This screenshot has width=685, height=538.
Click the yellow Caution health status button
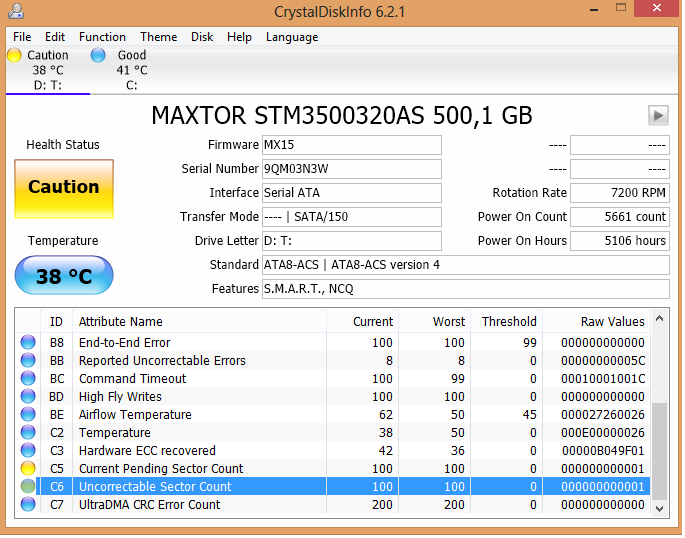tap(64, 189)
